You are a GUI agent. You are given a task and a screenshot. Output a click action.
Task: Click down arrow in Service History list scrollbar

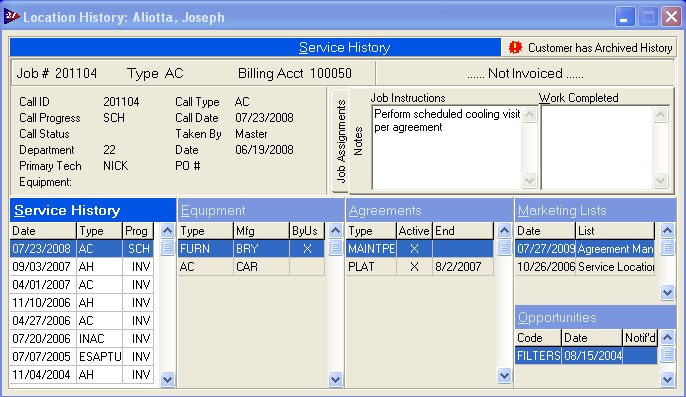click(x=167, y=379)
